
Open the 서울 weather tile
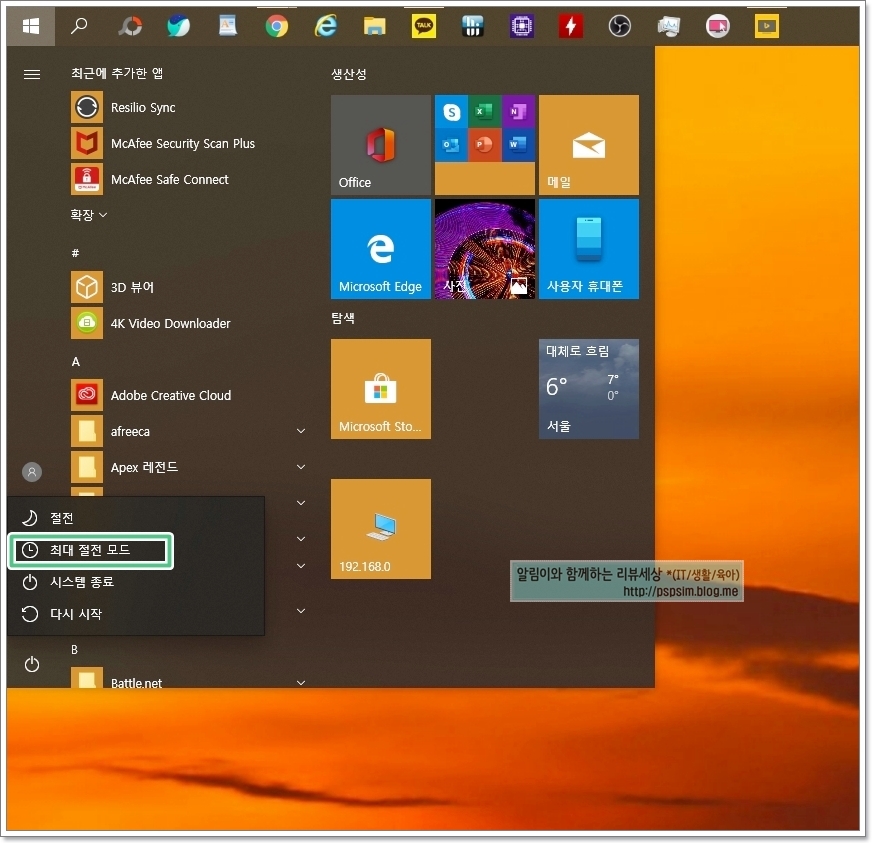pos(589,389)
